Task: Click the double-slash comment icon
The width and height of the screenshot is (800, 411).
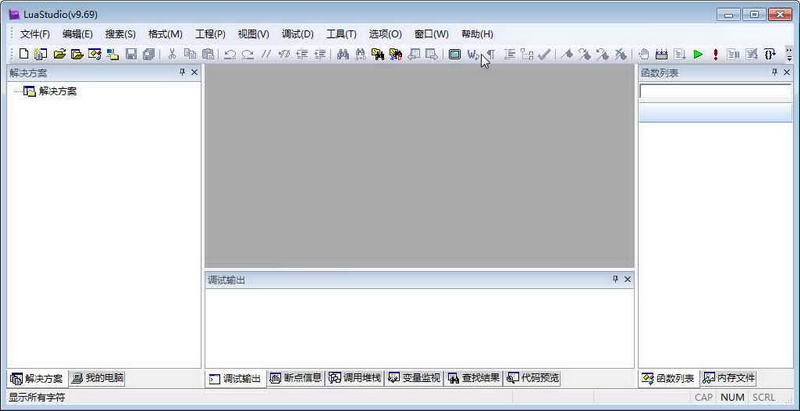Action: click(266, 54)
